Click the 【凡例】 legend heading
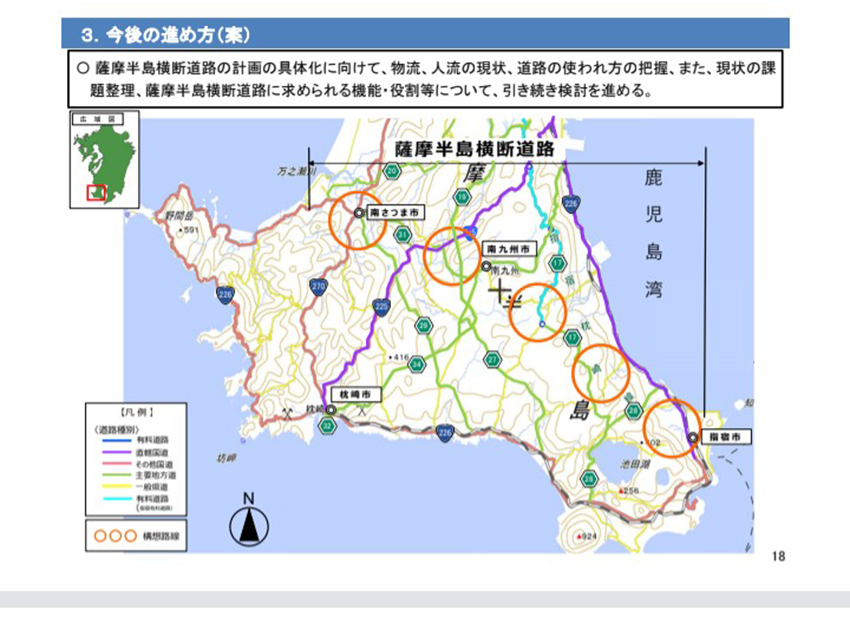 (137, 413)
